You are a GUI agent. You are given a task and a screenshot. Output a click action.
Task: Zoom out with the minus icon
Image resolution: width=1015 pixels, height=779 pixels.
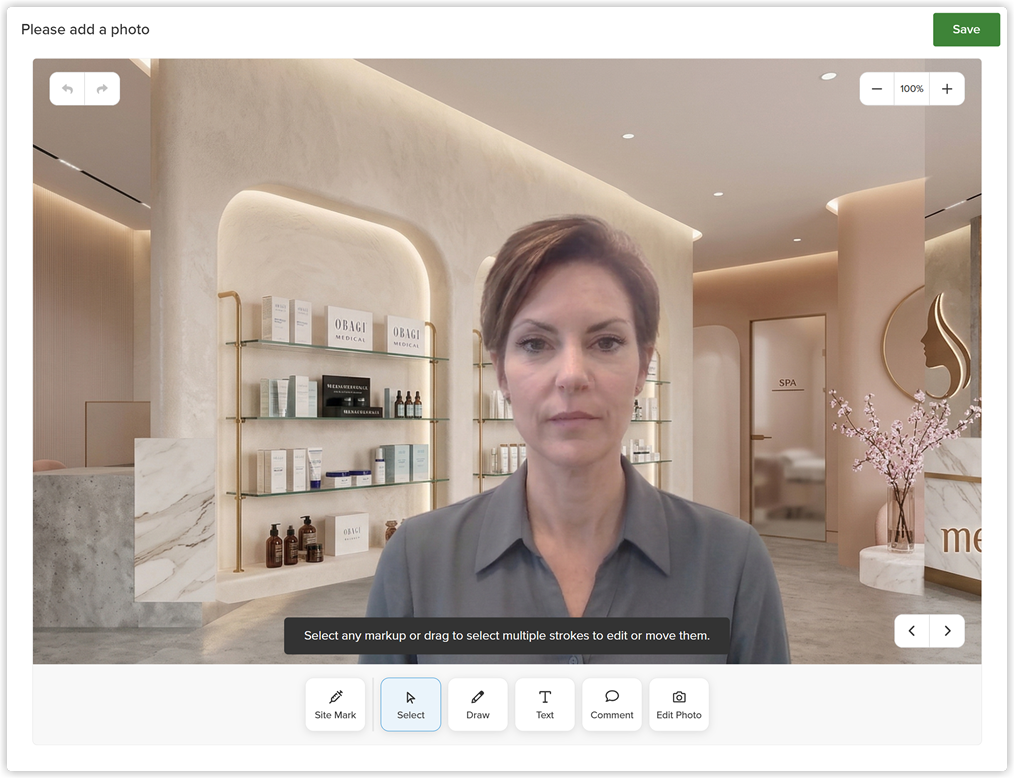(876, 89)
